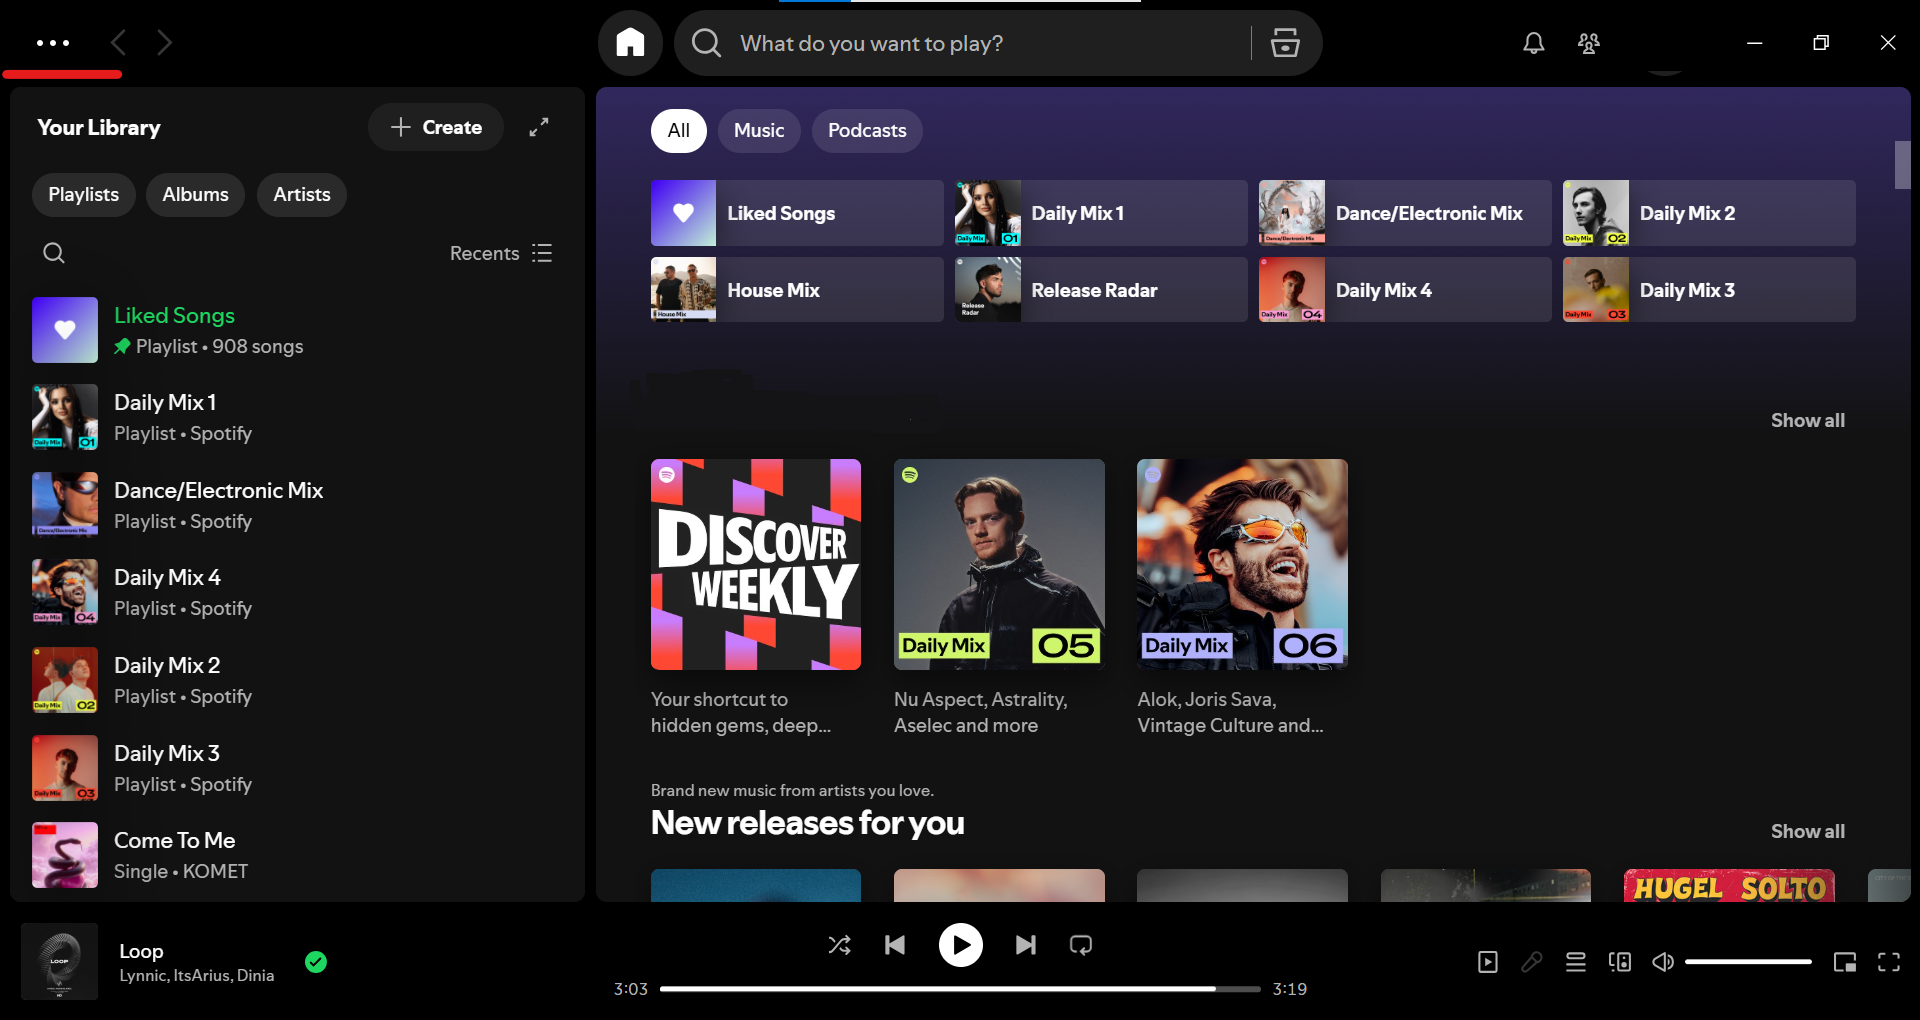Toggle repeat mode
Image resolution: width=1920 pixels, height=1020 pixels.
coord(1080,945)
